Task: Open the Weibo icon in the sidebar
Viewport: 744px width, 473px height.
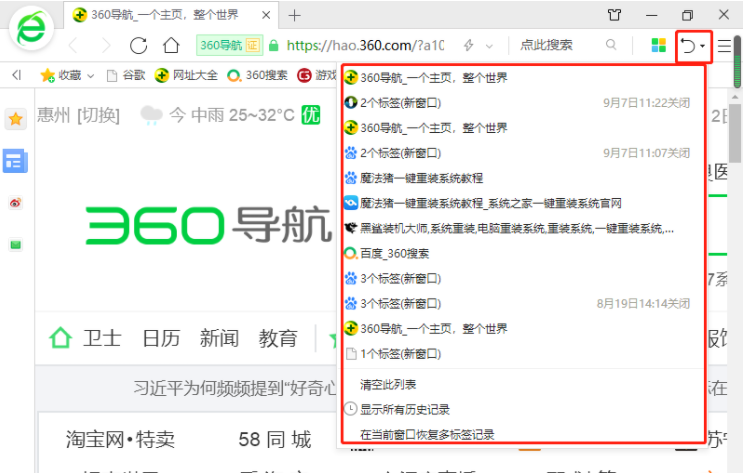Action: (15, 203)
